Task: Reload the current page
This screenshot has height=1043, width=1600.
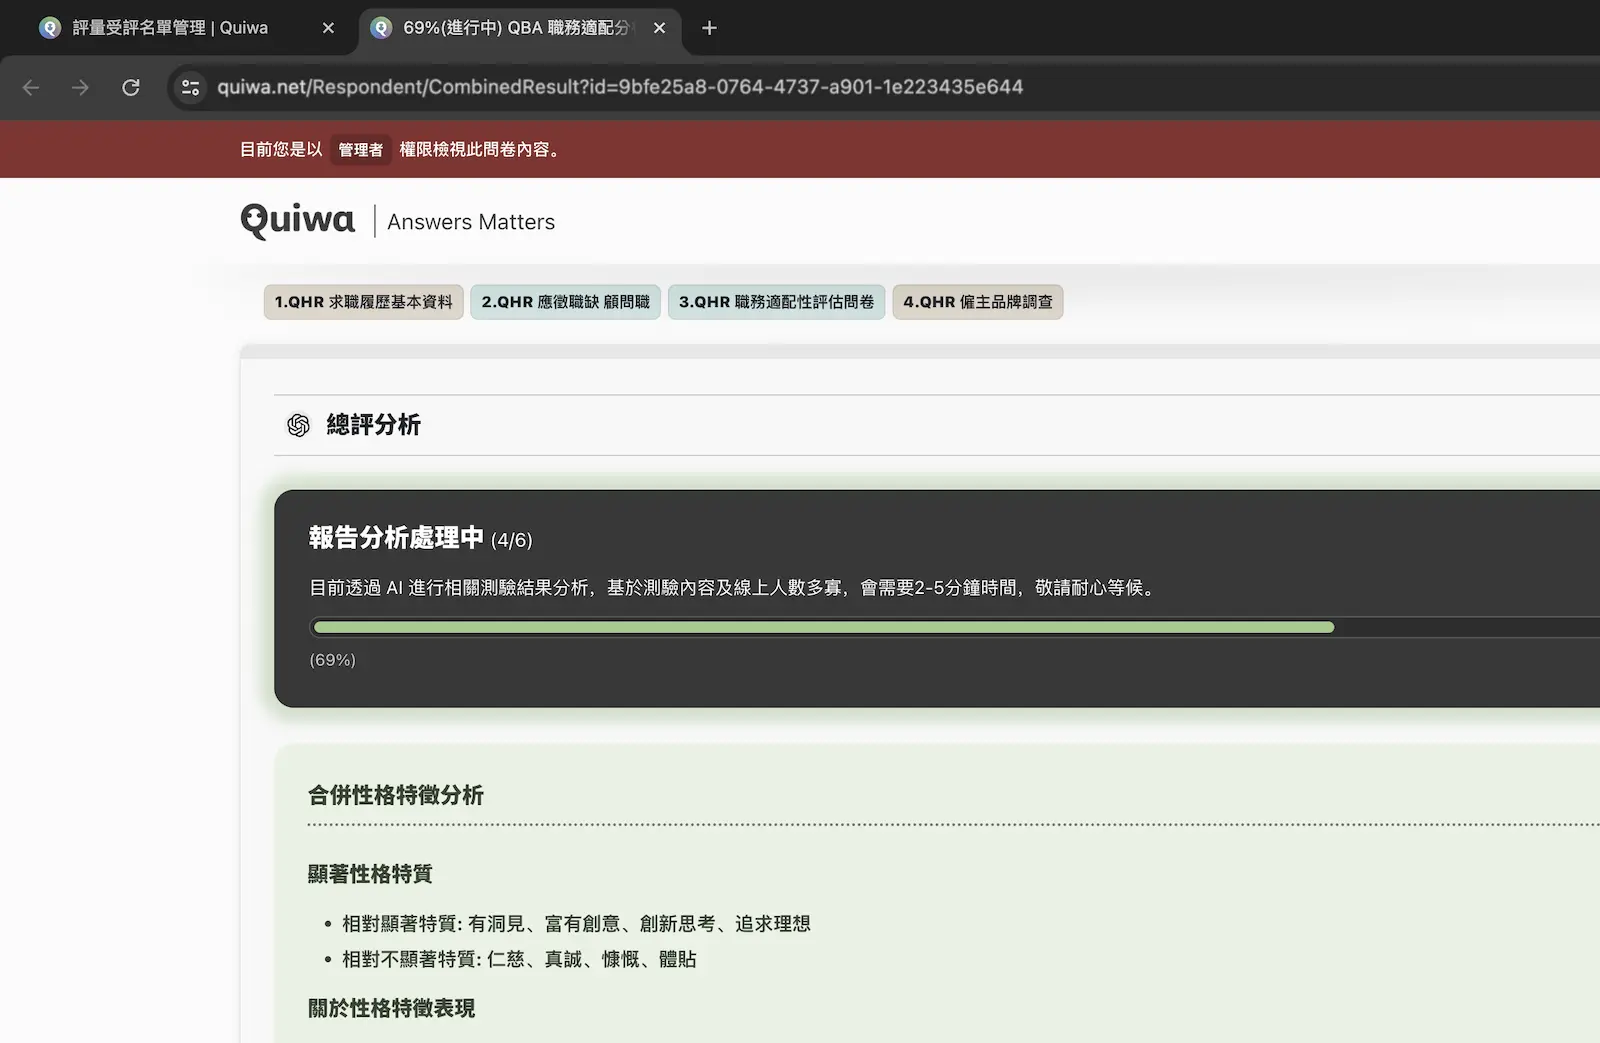Action: 131,88
